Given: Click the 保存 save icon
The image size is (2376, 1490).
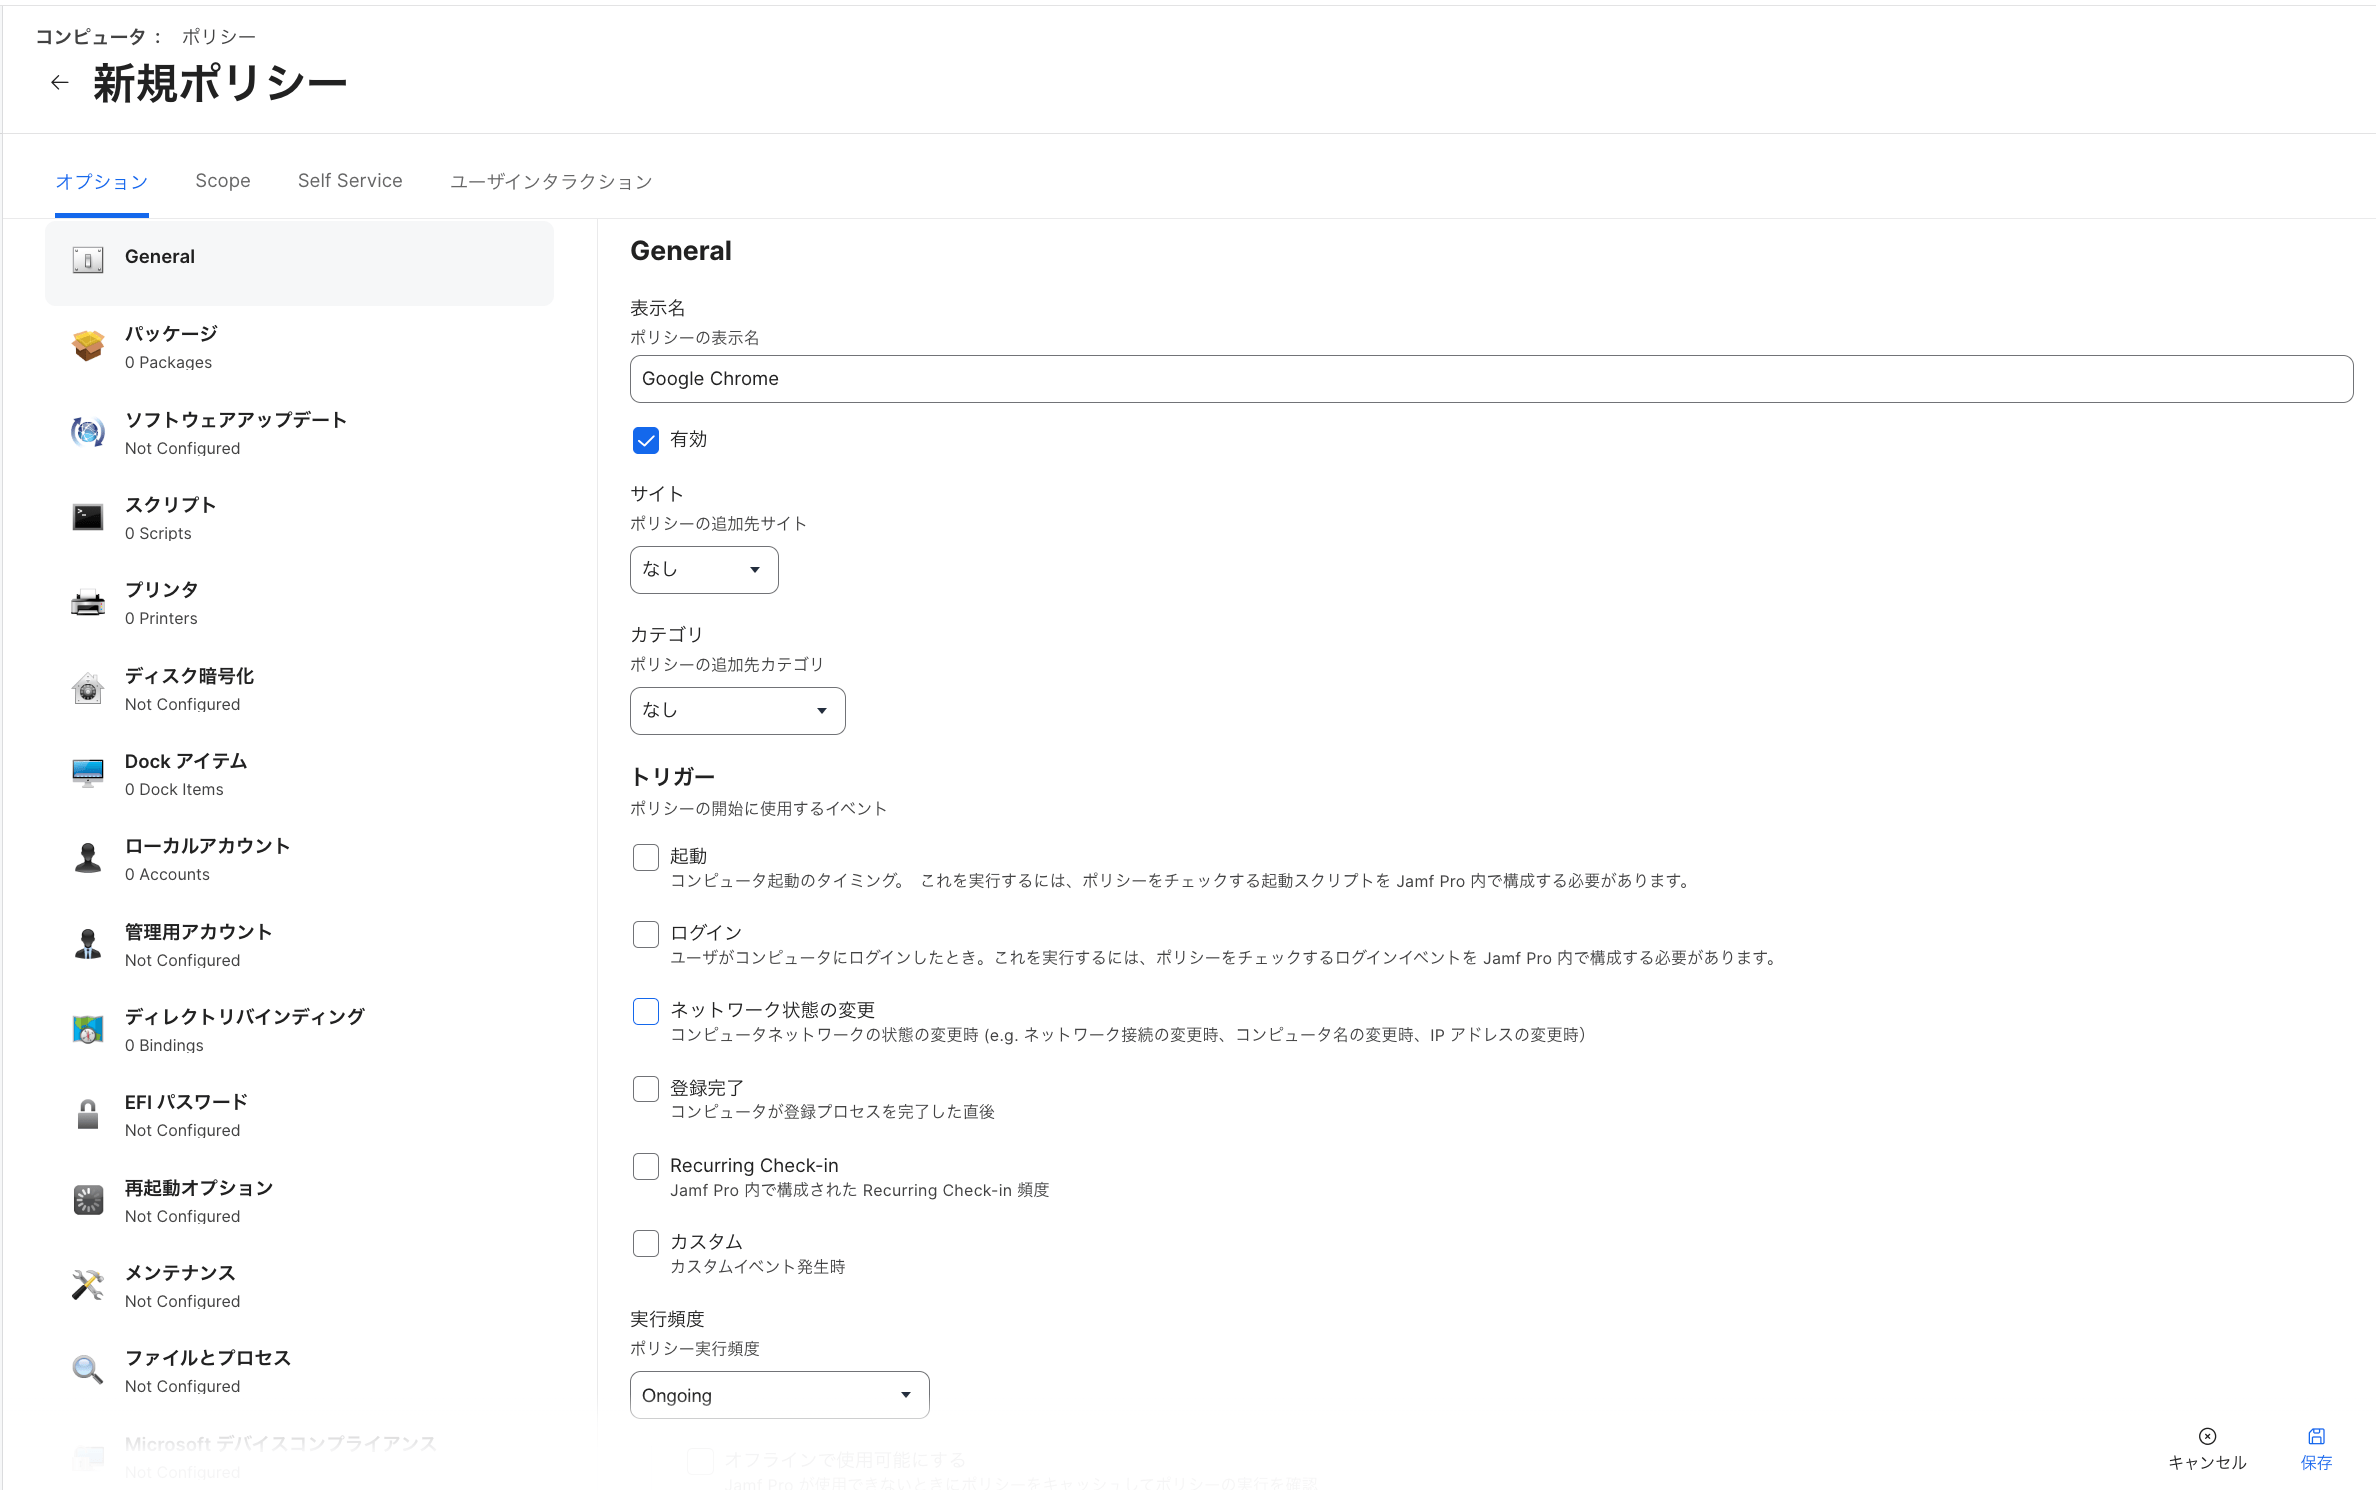Looking at the screenshot, I should point(2316,1437).
